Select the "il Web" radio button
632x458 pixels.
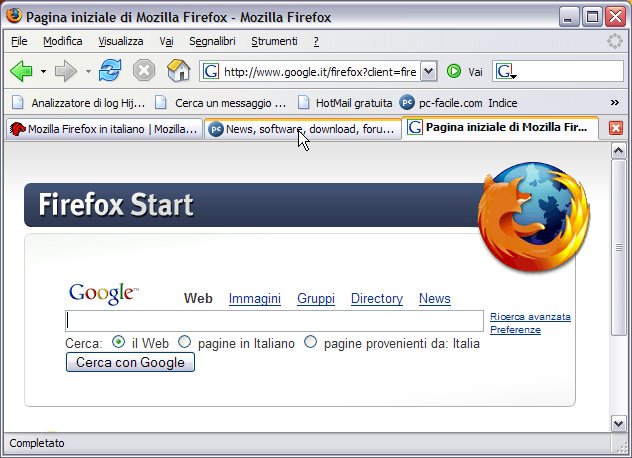tap(119, 342)
